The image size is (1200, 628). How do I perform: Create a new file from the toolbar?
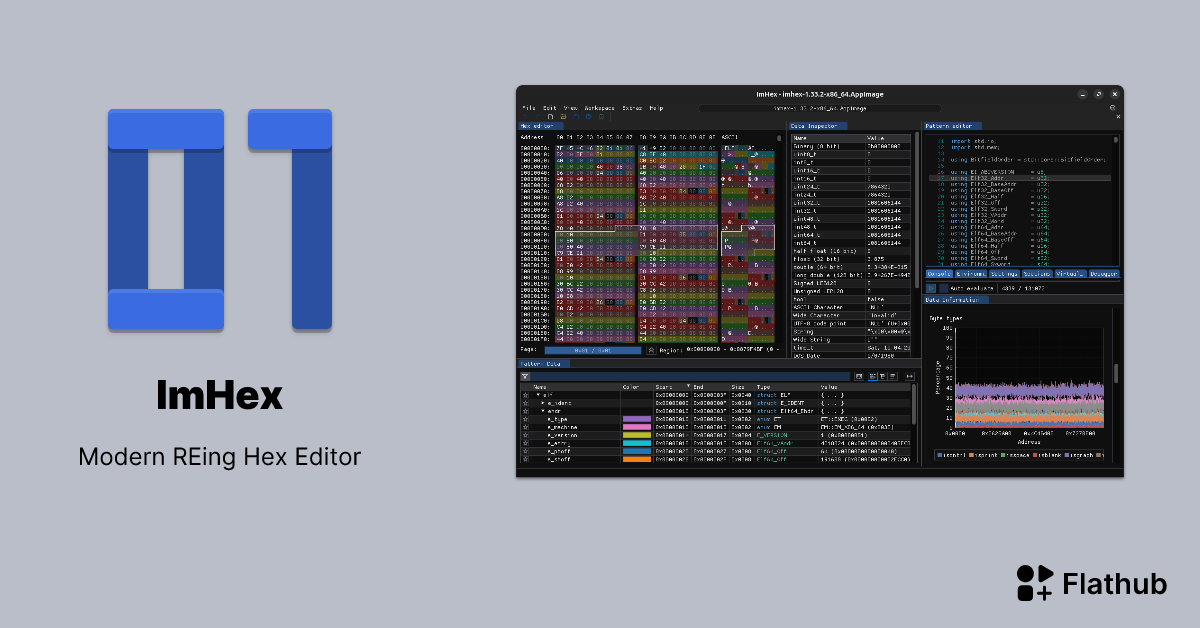coord(550,116)
